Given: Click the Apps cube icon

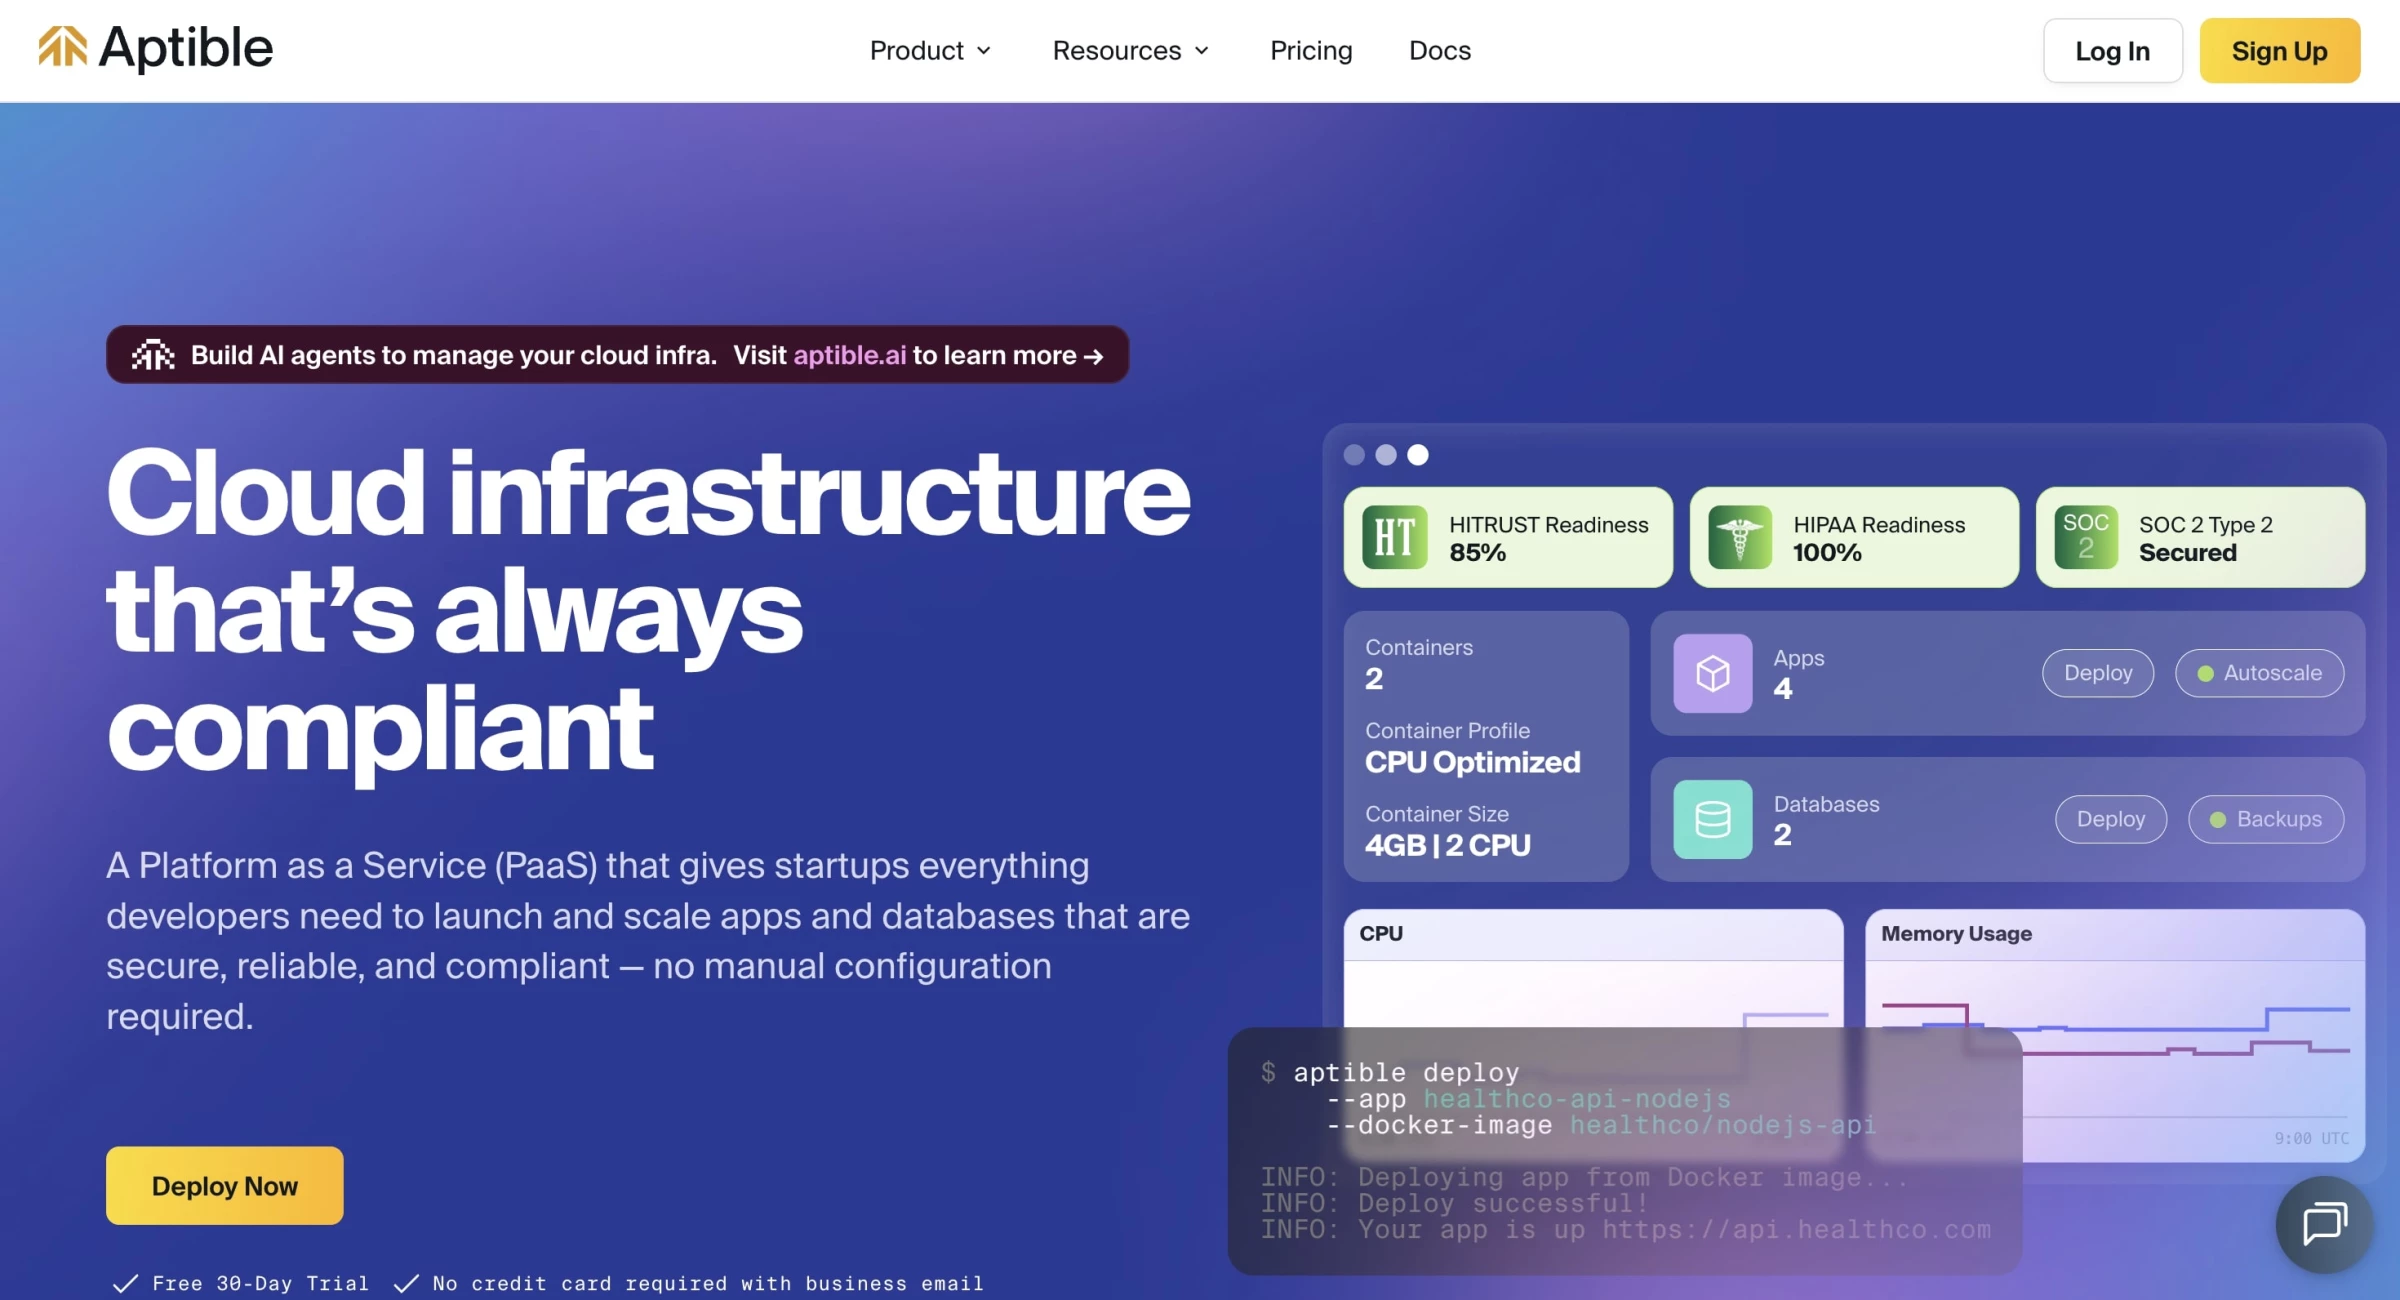Looking at the screenshot, I should 1713,673.
